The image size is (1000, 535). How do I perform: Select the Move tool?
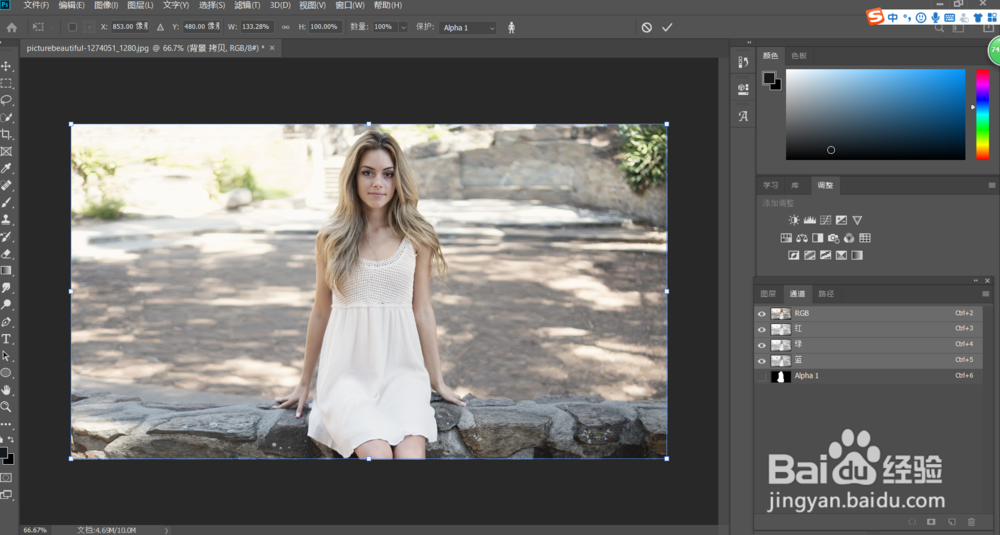pos(6,66)
